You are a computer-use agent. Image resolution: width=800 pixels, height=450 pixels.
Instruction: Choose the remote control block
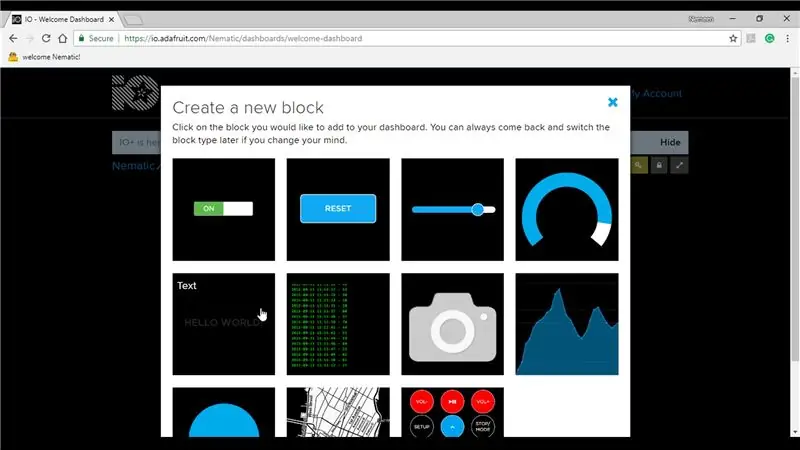(x=453, y=412)
